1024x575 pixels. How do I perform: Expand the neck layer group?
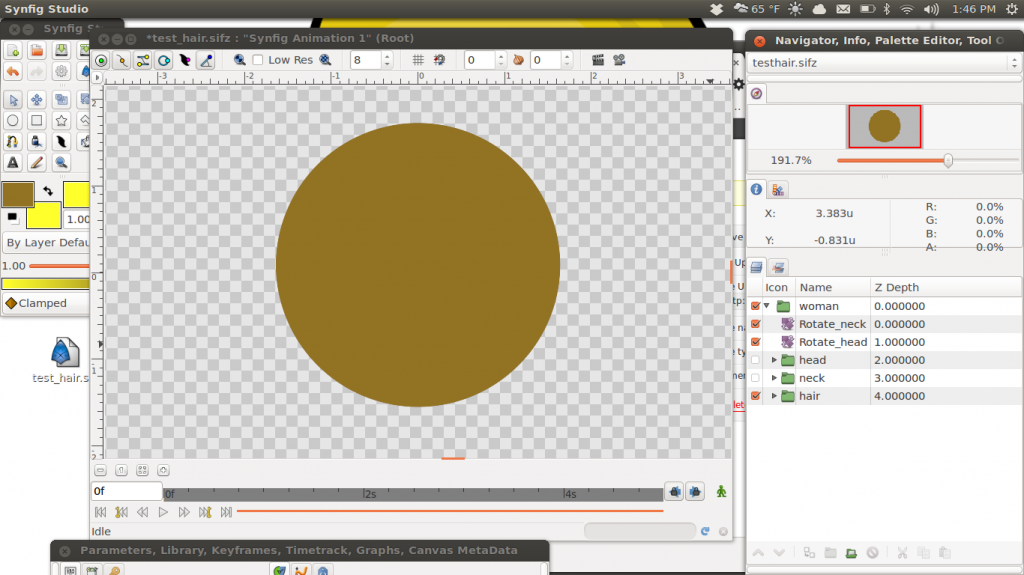click(775, 378)
